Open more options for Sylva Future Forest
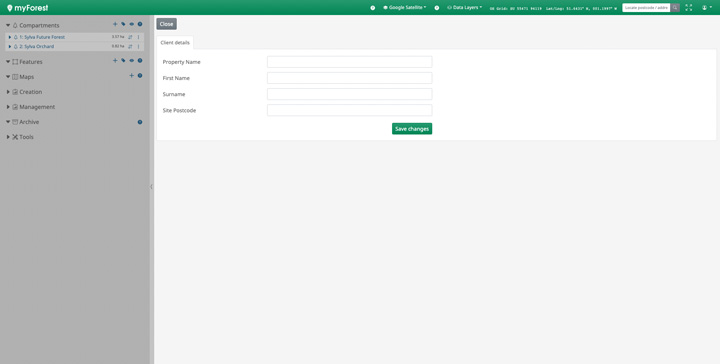 pyautogui.click(x=138, y=37)
